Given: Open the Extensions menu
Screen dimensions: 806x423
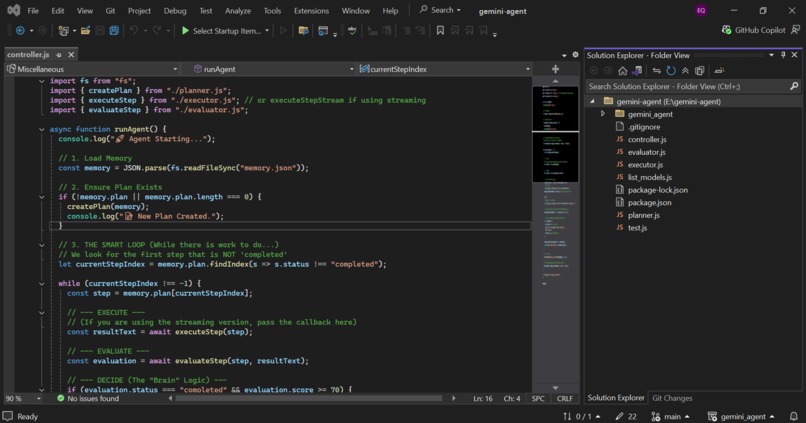Looking at the screenshot, I should click(x=311, y=11).
